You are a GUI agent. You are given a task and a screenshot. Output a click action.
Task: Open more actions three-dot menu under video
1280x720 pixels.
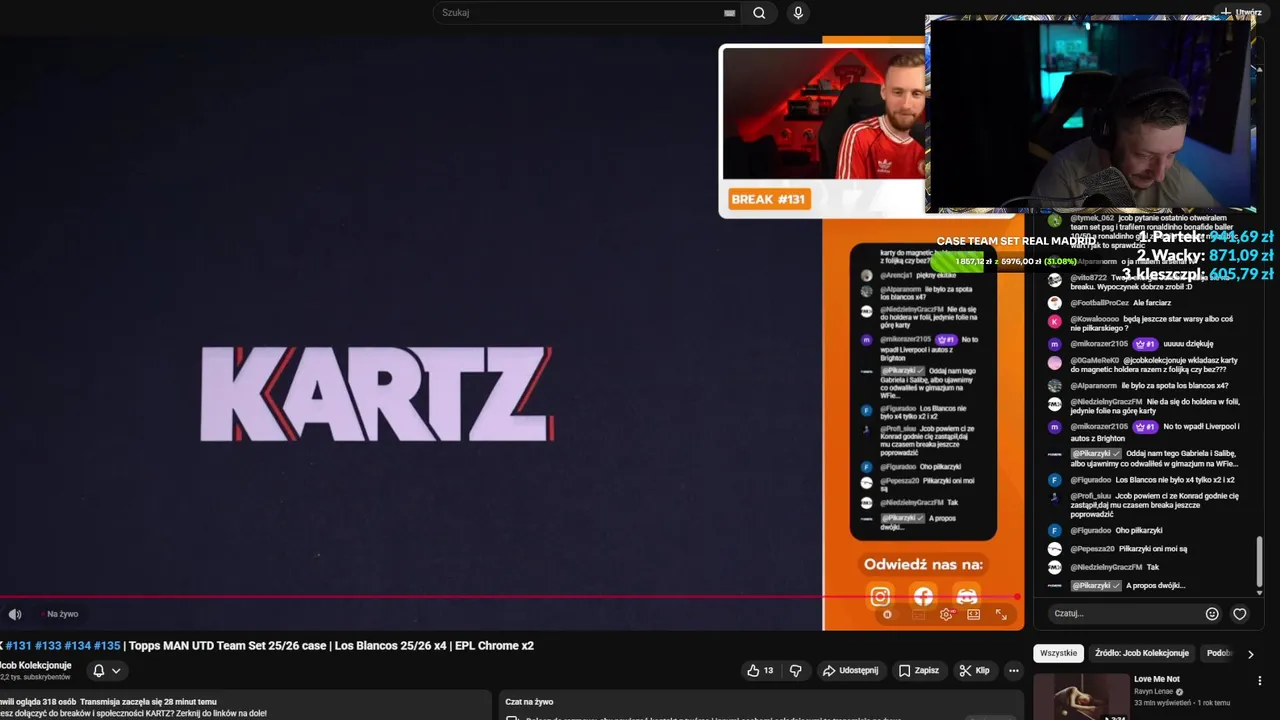1014,670
